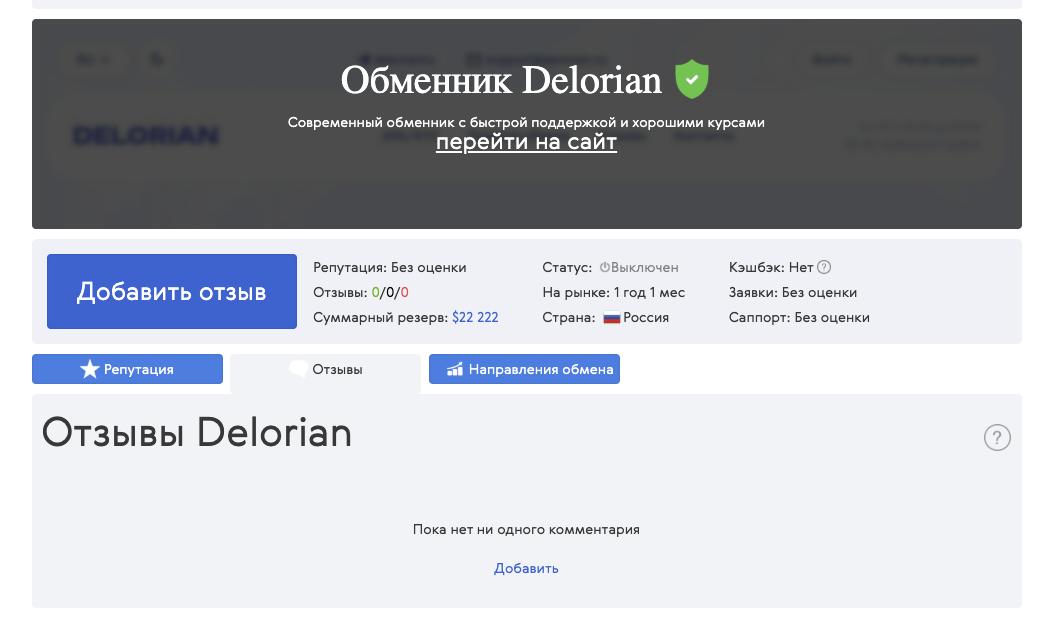1054x620 pixels.
Task: Click the question mark beside Отзывы Delorian heading
Action: [997, 438]
